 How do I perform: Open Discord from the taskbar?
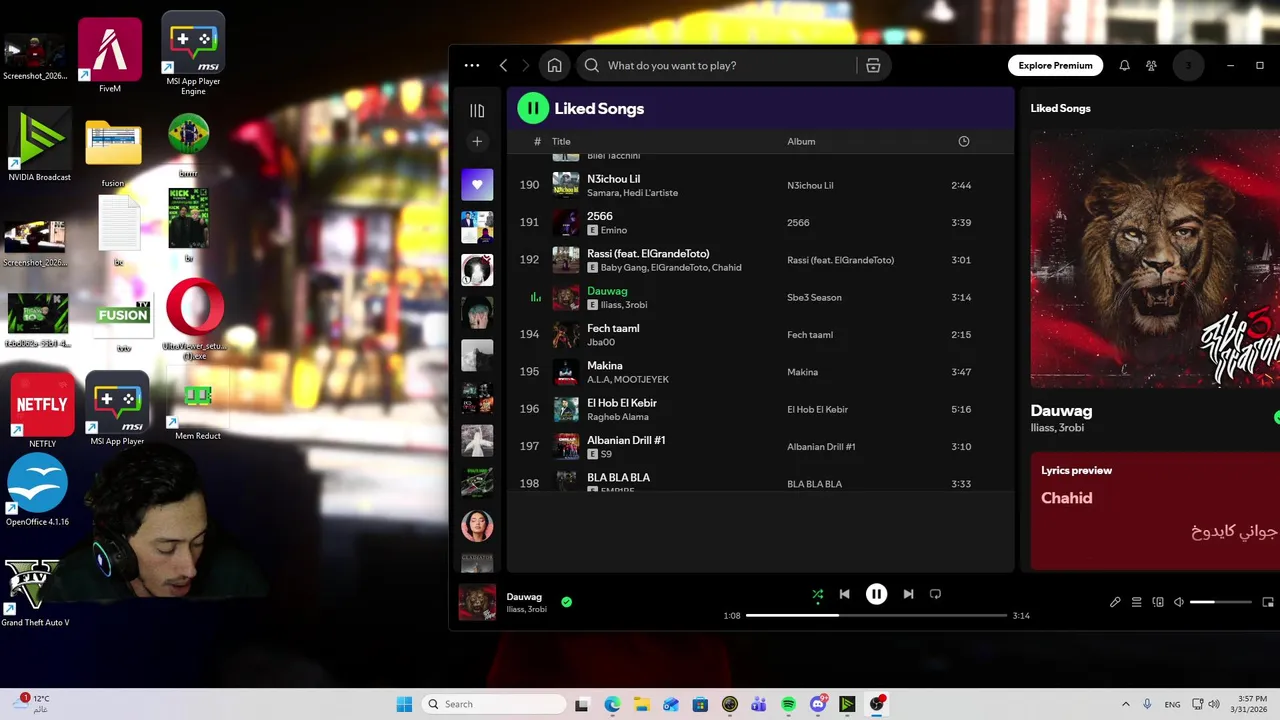point(818,704)
